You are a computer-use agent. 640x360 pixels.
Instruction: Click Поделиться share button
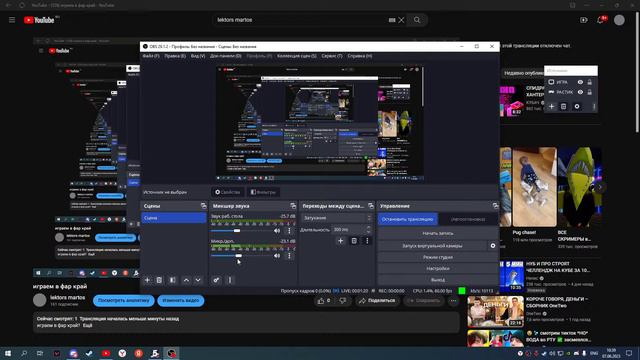click(377, 301)
